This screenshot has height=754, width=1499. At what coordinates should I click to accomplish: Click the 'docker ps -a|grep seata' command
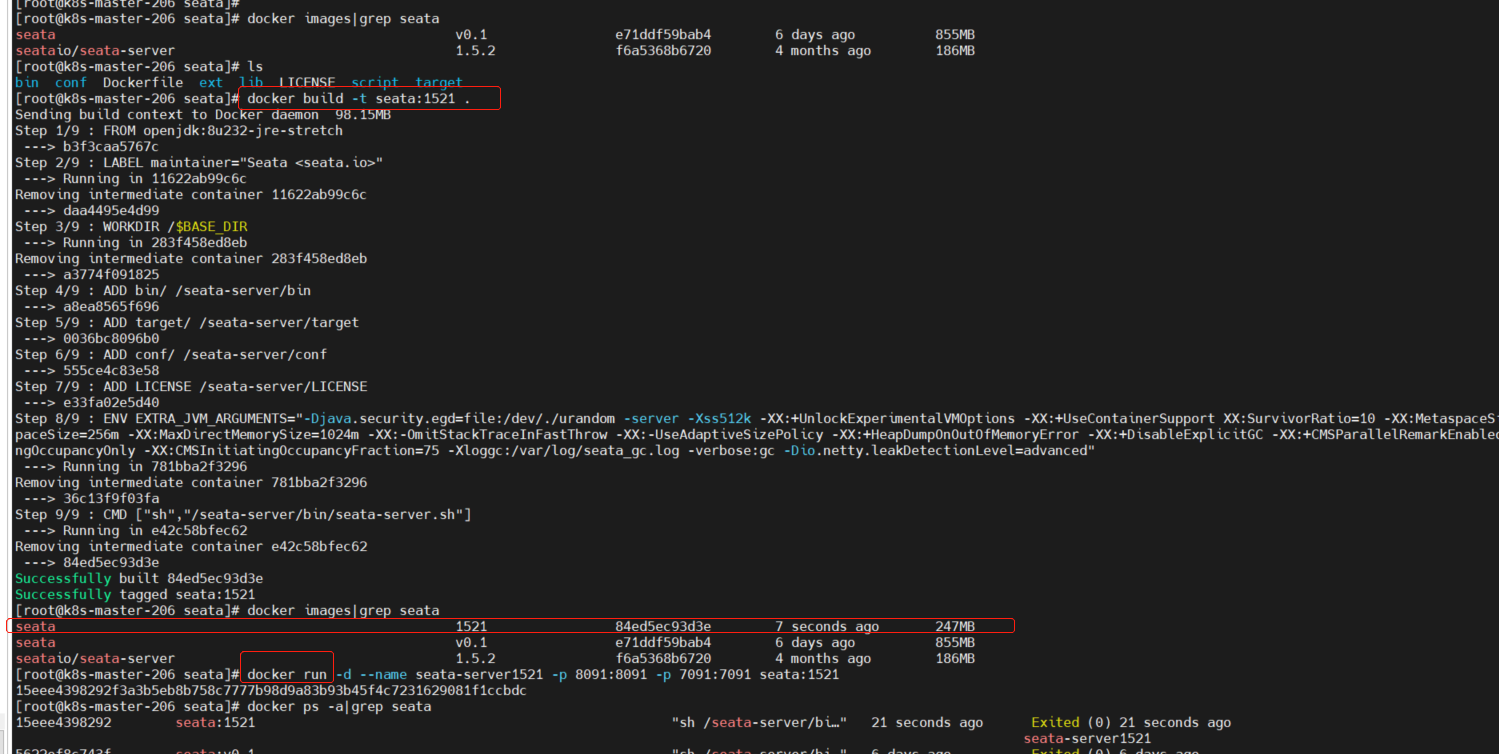[339, 707]
